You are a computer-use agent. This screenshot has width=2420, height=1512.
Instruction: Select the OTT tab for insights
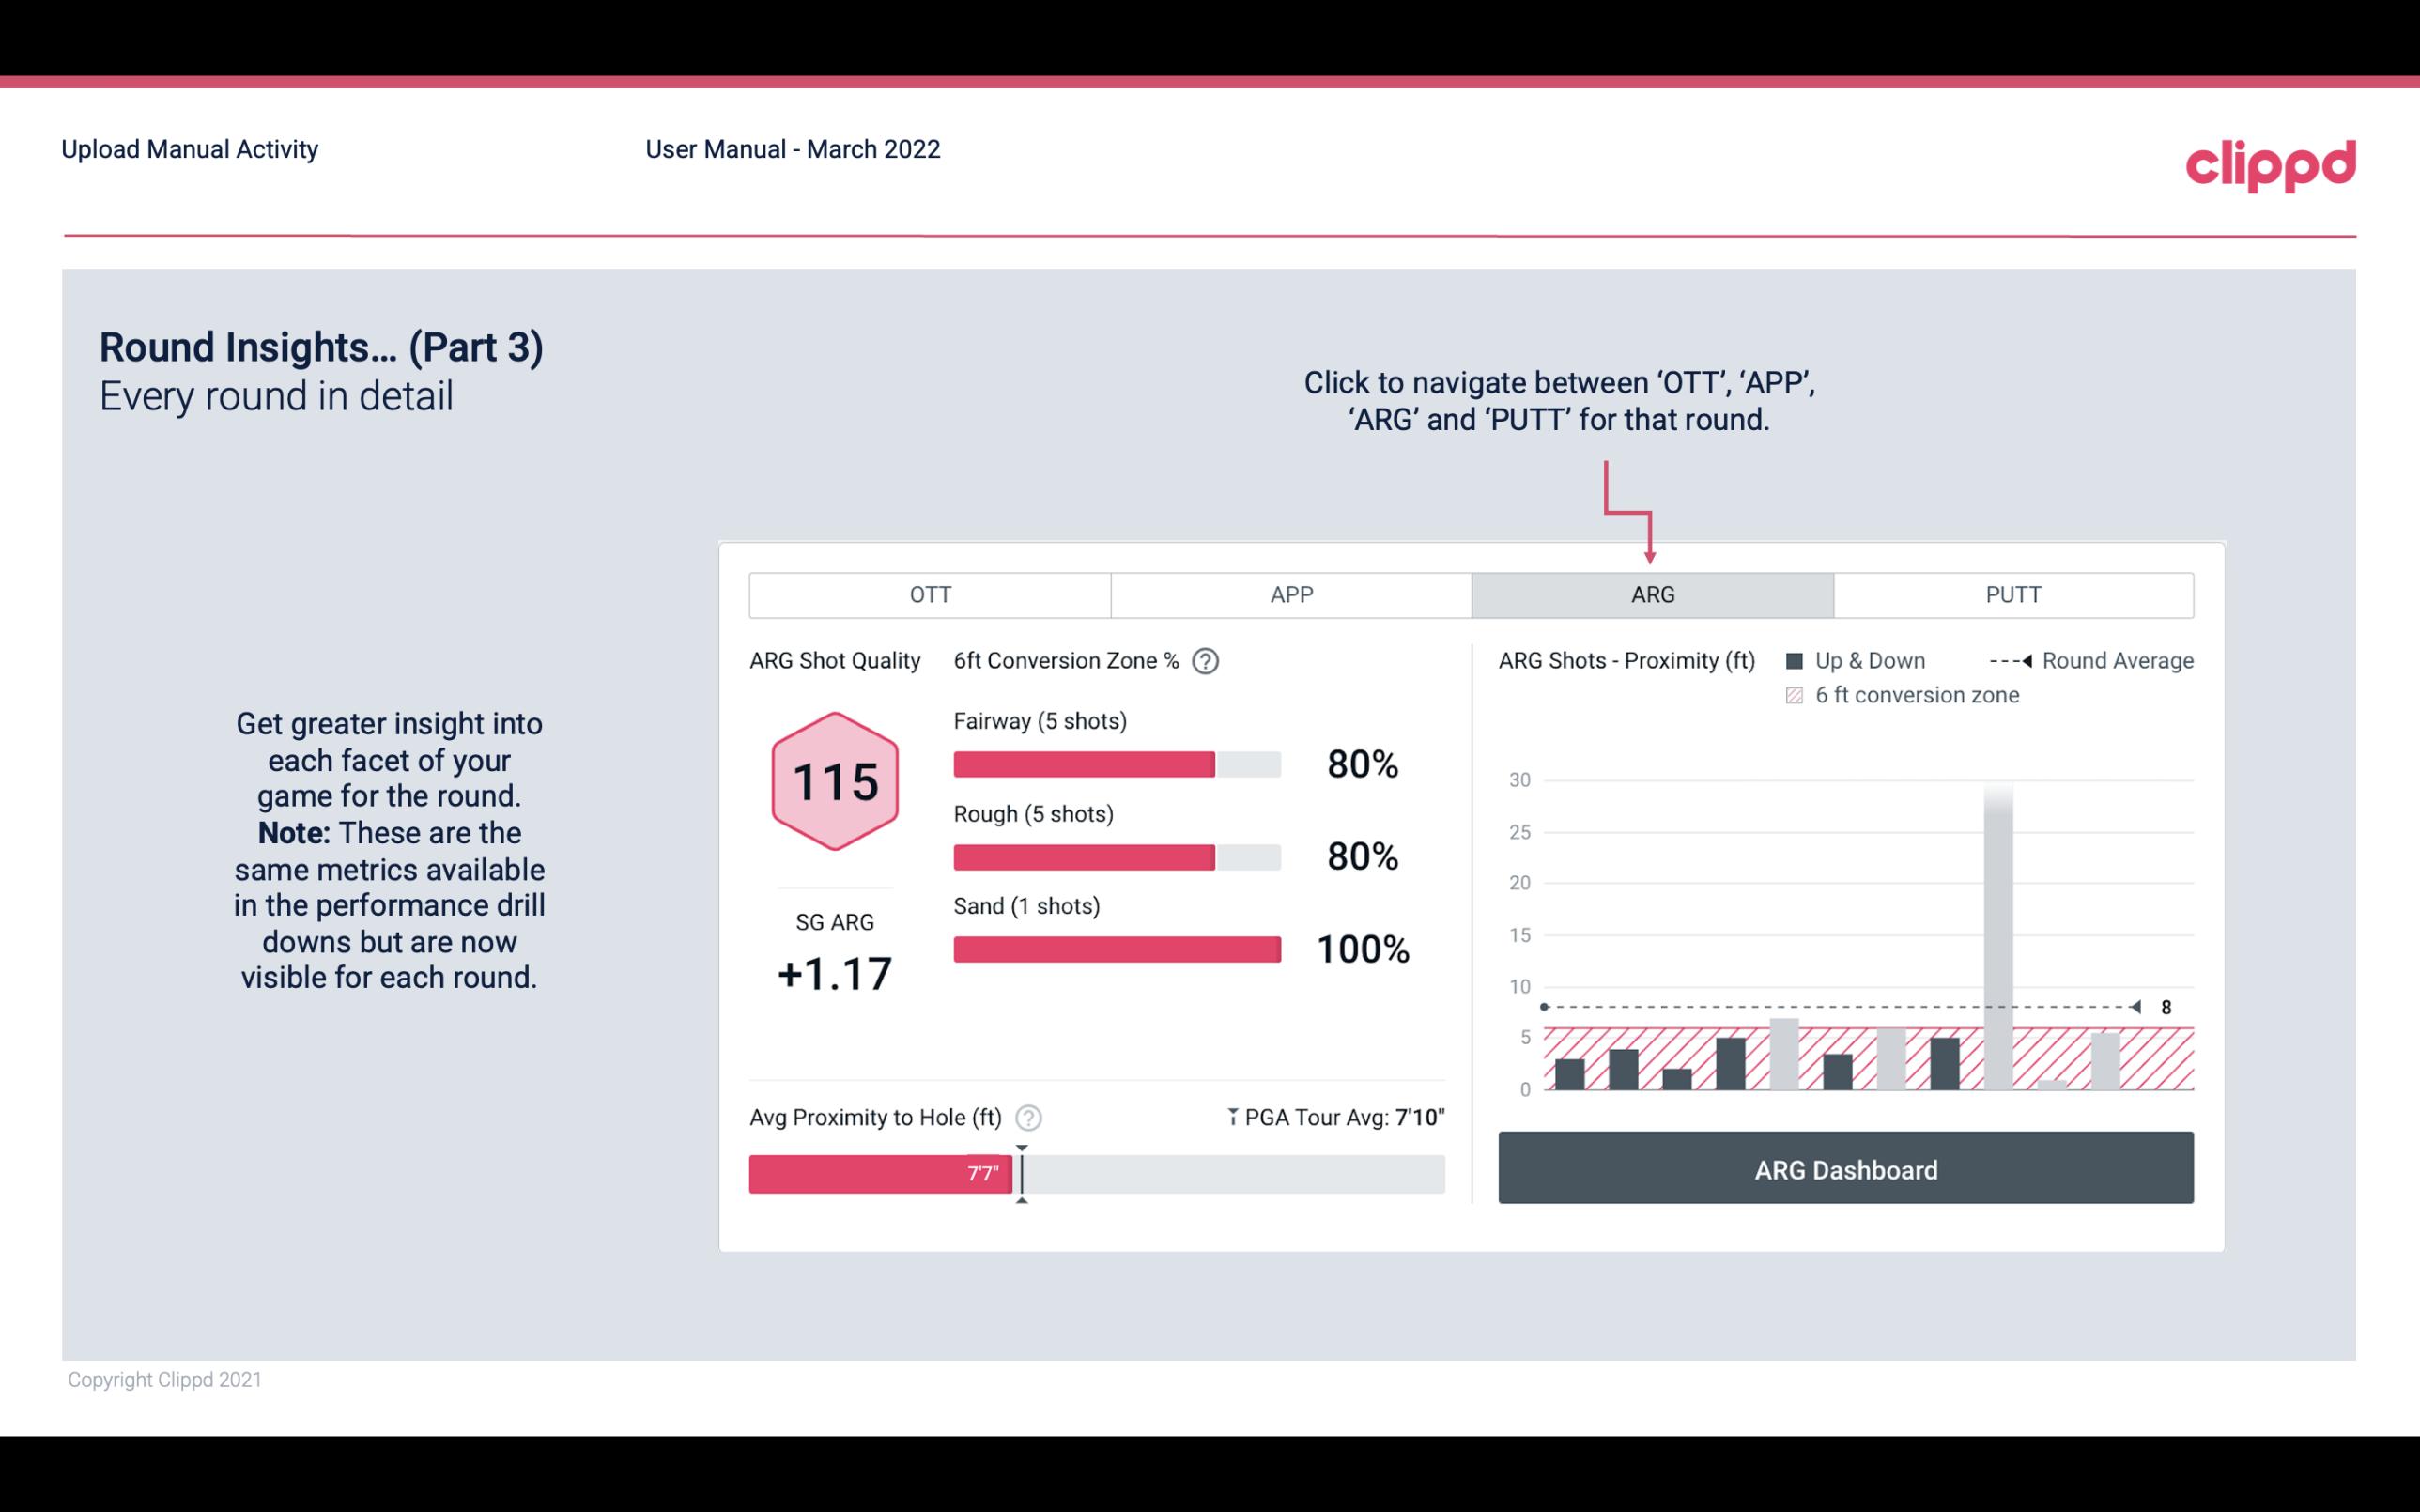pos(930,595)
